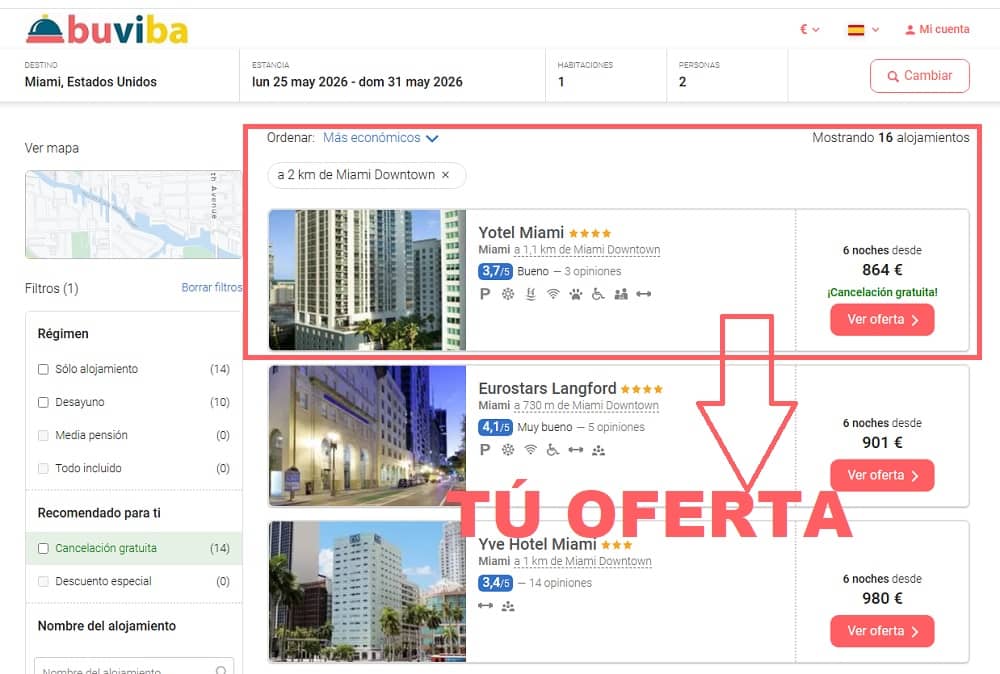Click the 3,7/5 rating badge

[495, 272]
